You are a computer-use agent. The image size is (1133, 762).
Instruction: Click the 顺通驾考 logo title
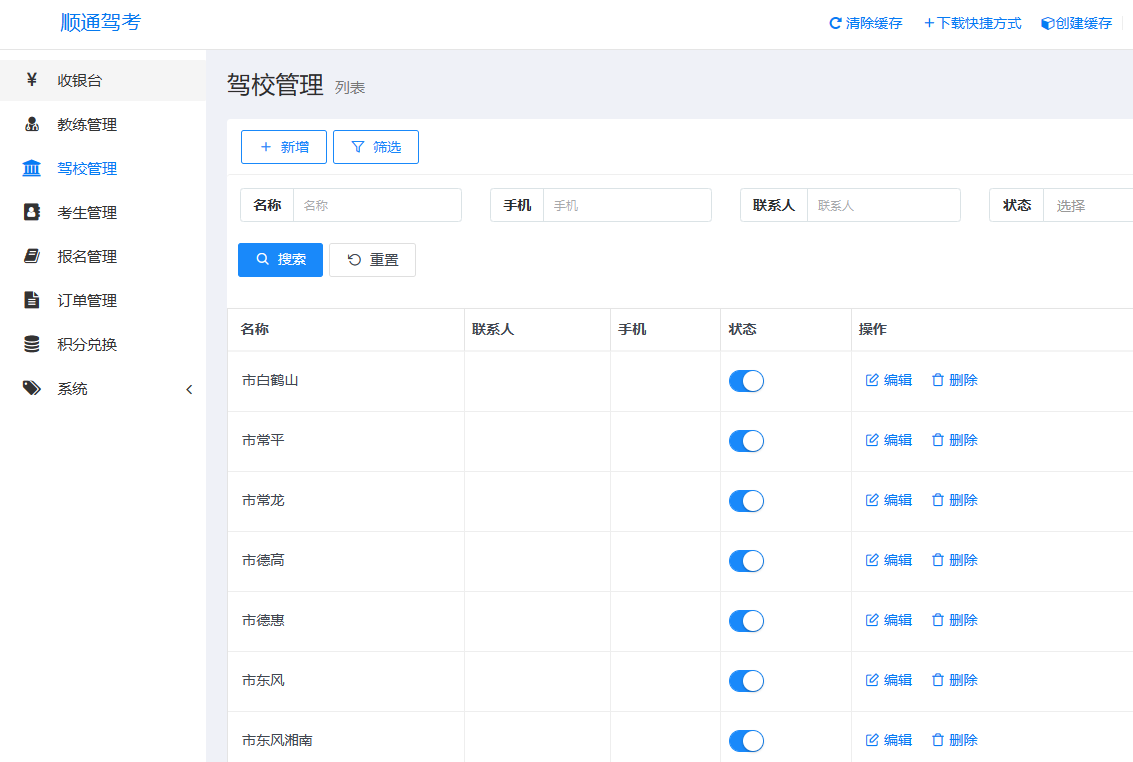[x=100, y=22]
